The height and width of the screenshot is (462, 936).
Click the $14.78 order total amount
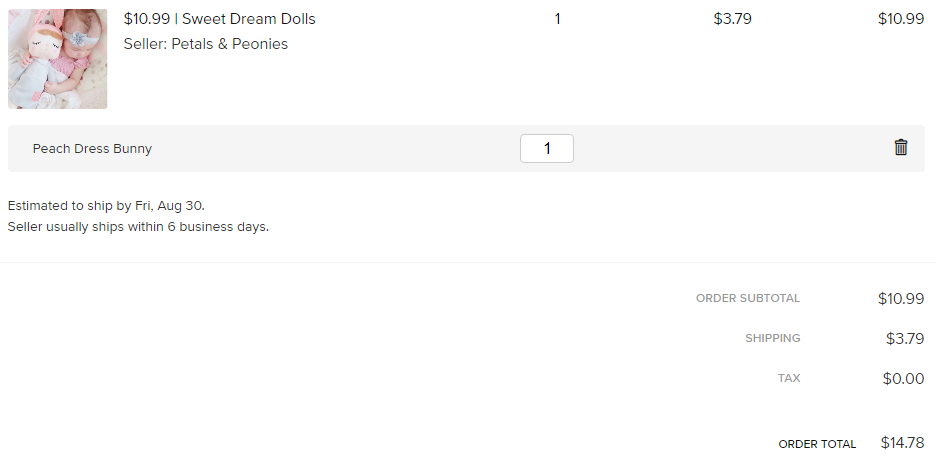click(x=903, y=442)
